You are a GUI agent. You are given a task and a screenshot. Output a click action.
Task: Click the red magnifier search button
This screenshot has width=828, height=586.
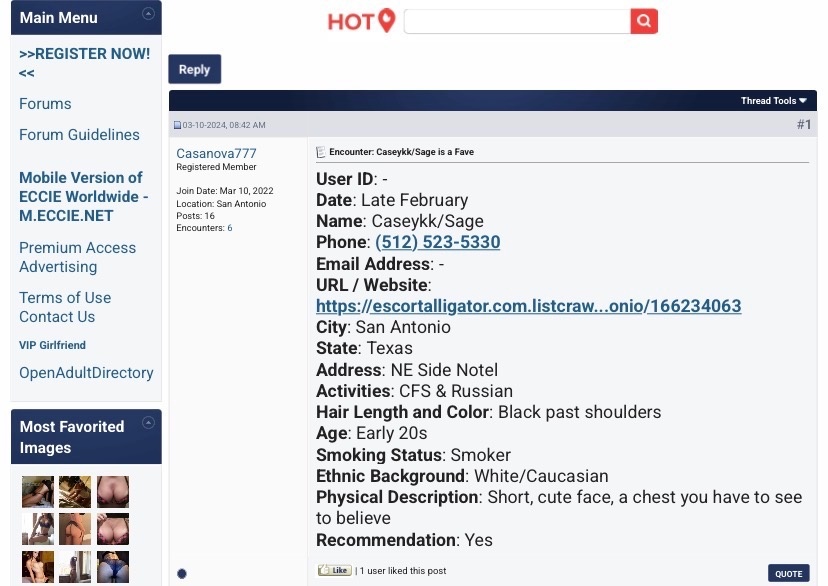644,21
